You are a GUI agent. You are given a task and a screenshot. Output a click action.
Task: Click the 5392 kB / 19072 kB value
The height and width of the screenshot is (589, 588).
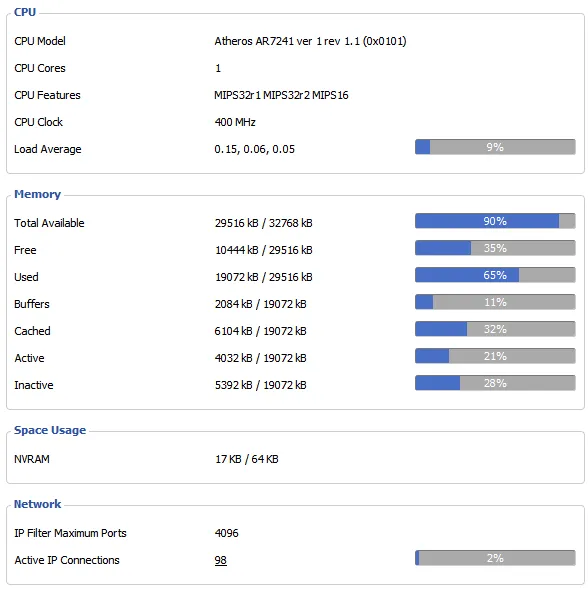click(x=260, y=385)
